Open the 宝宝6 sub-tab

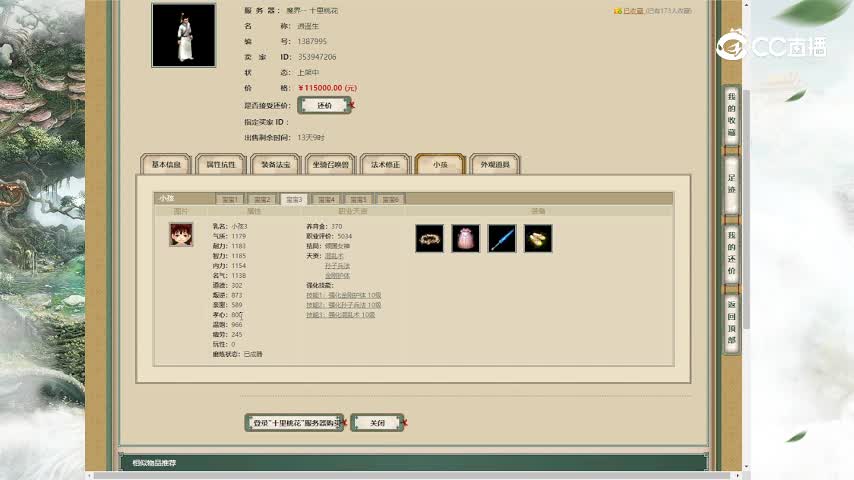(391, 199)
